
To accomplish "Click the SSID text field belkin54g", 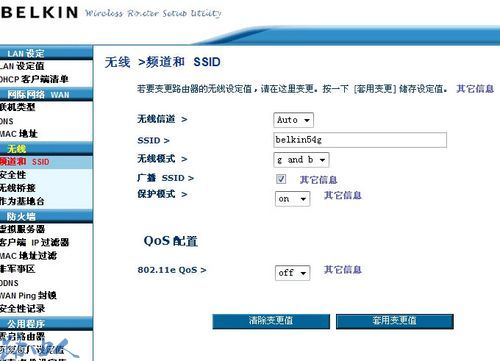I will coord(360,140).
